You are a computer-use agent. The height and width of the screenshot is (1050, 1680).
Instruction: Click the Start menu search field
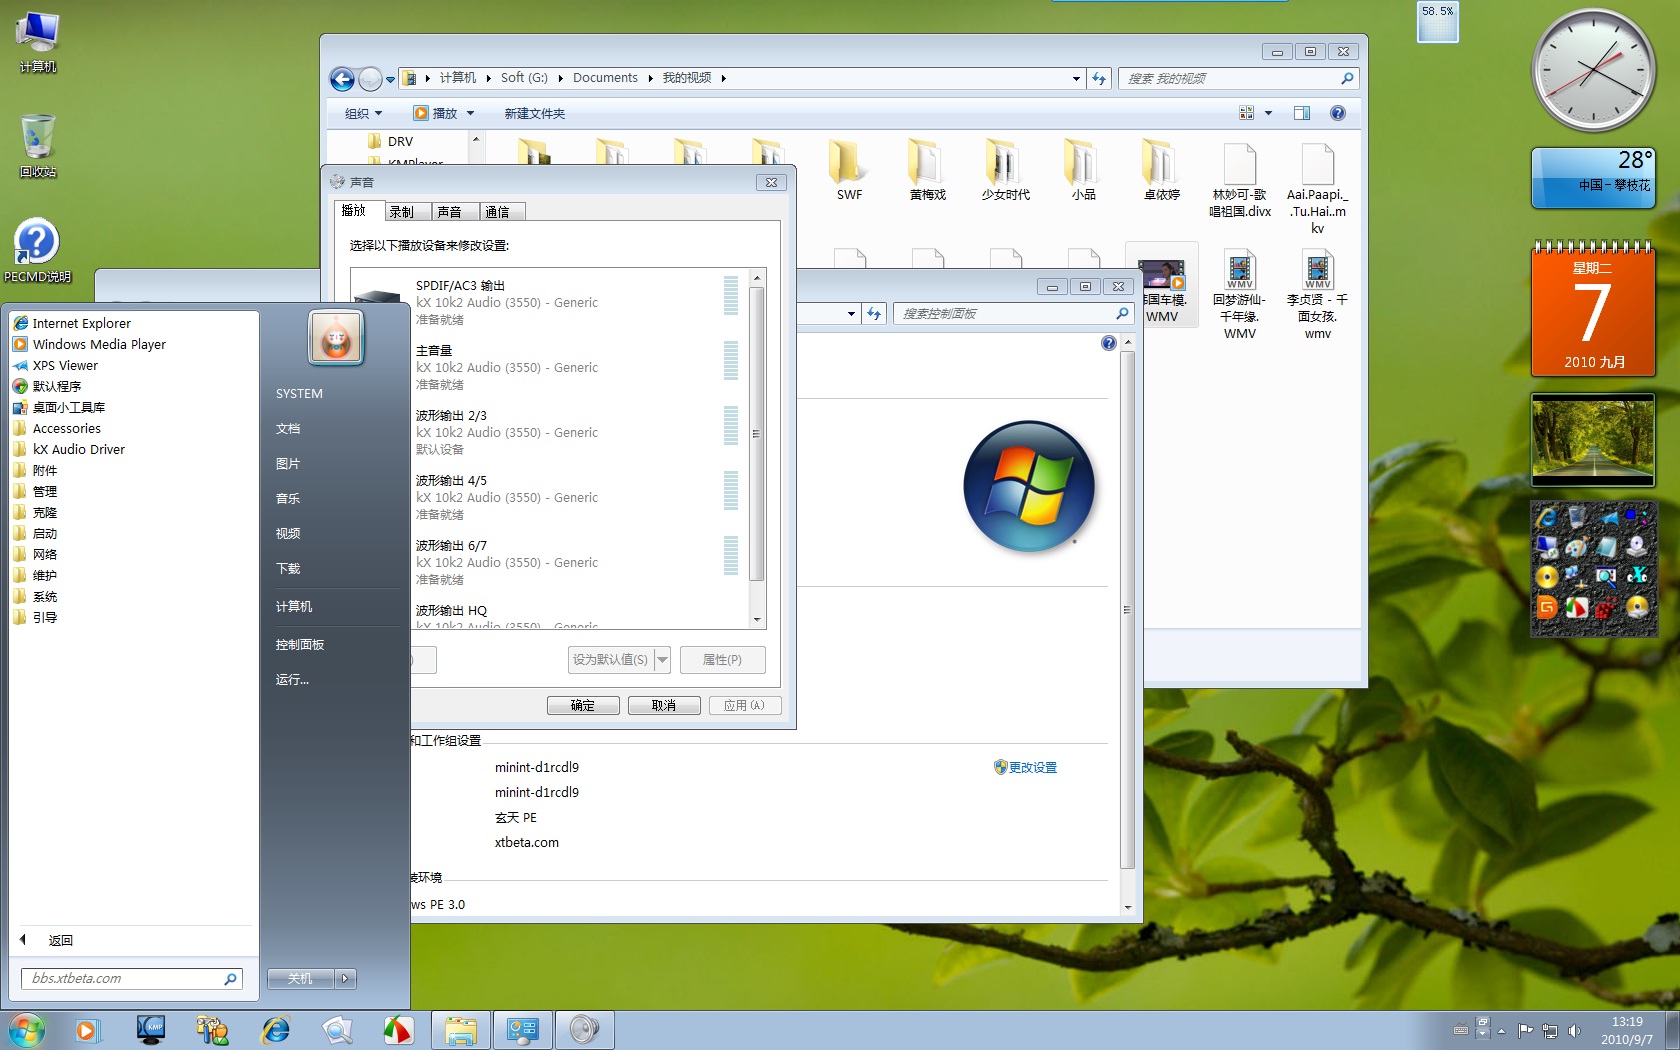pyautogui.click(x=131, y=979)
